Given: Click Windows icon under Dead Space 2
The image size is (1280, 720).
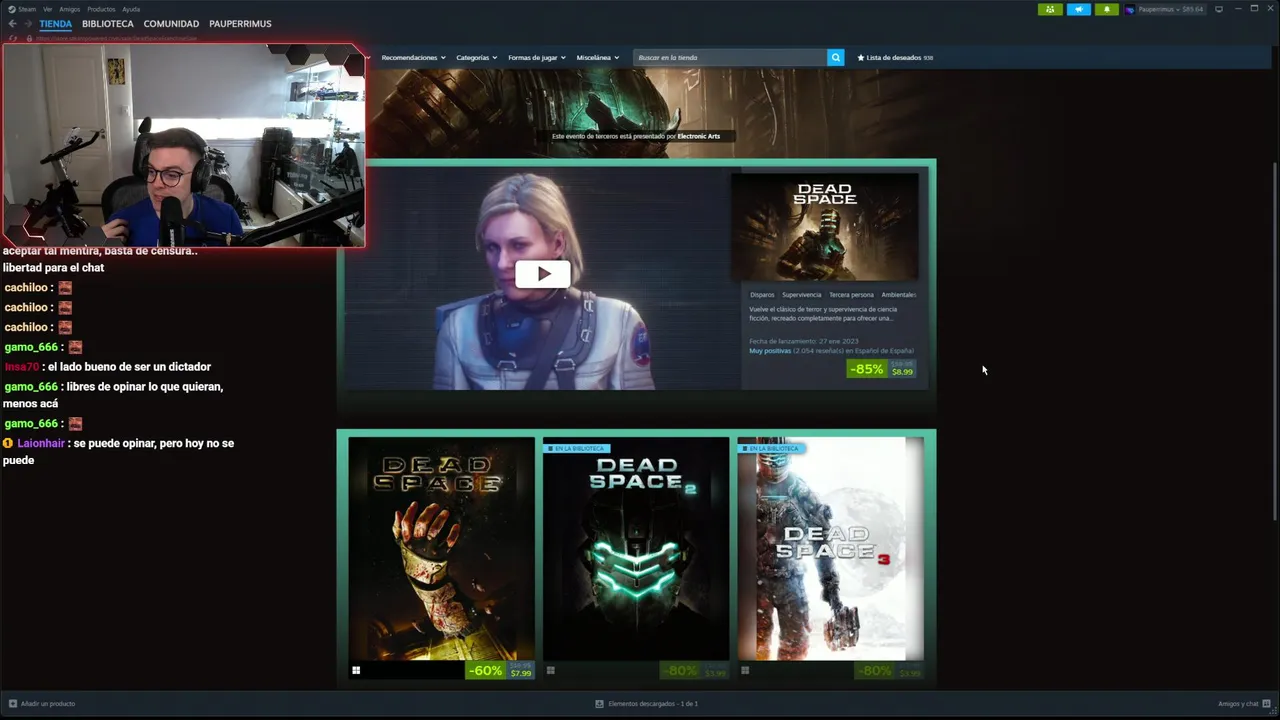Looking at the screenshot, I should click(550, 671).
